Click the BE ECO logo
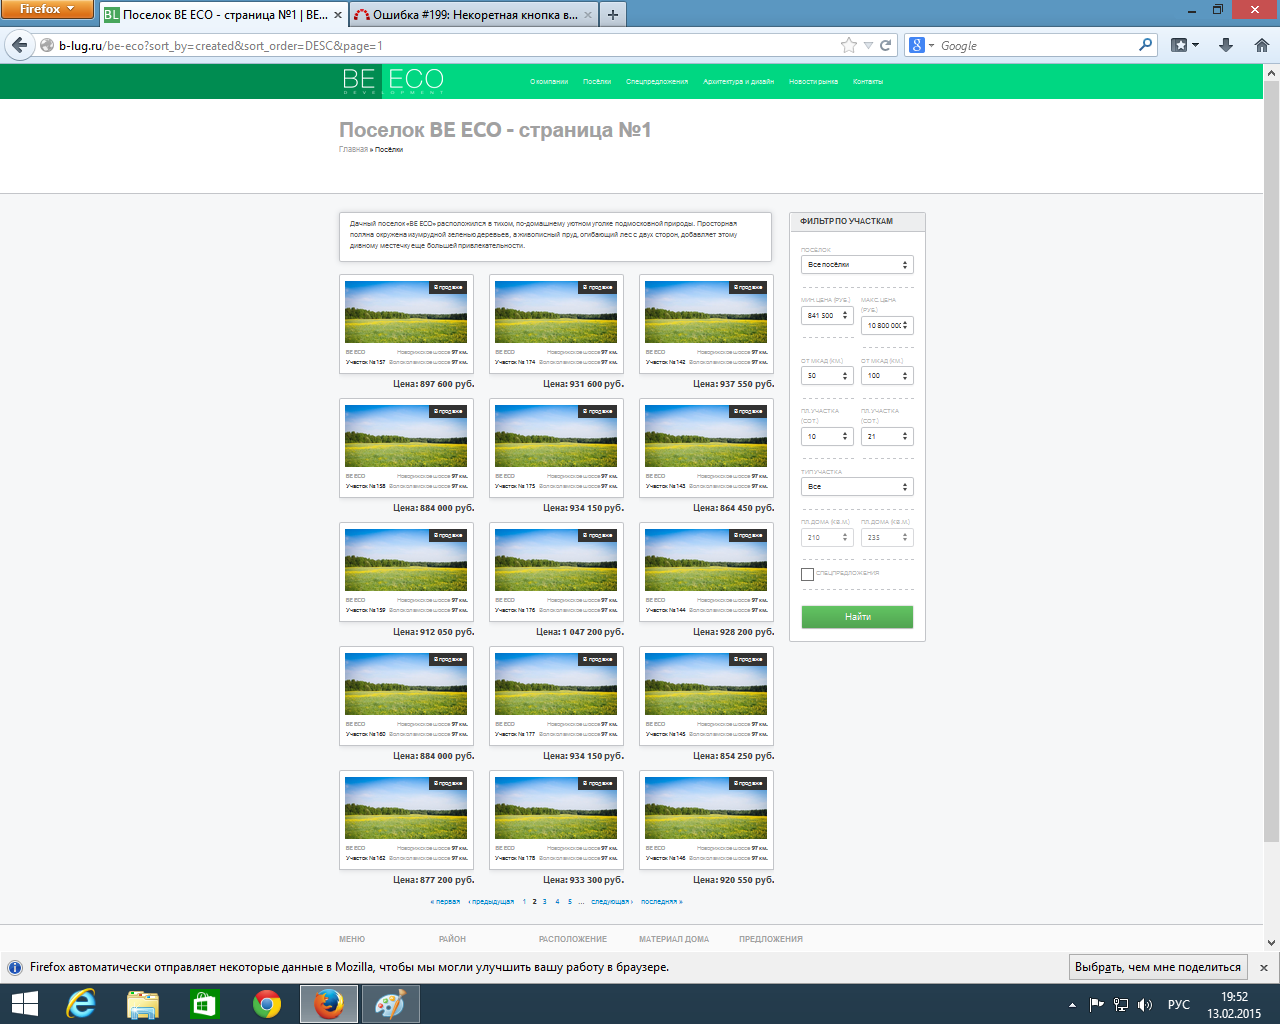This screenshot has height=1024, width=1280. point(393,81)
